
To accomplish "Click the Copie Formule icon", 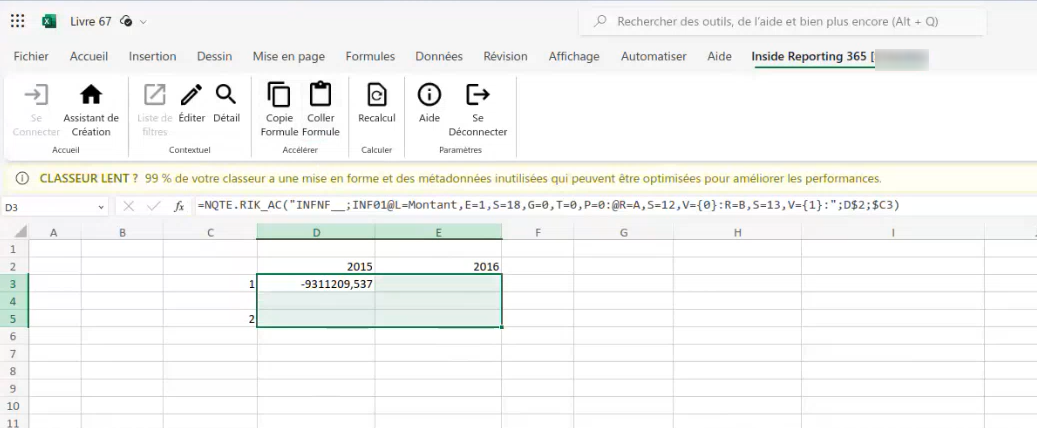I will coord(279,95).
